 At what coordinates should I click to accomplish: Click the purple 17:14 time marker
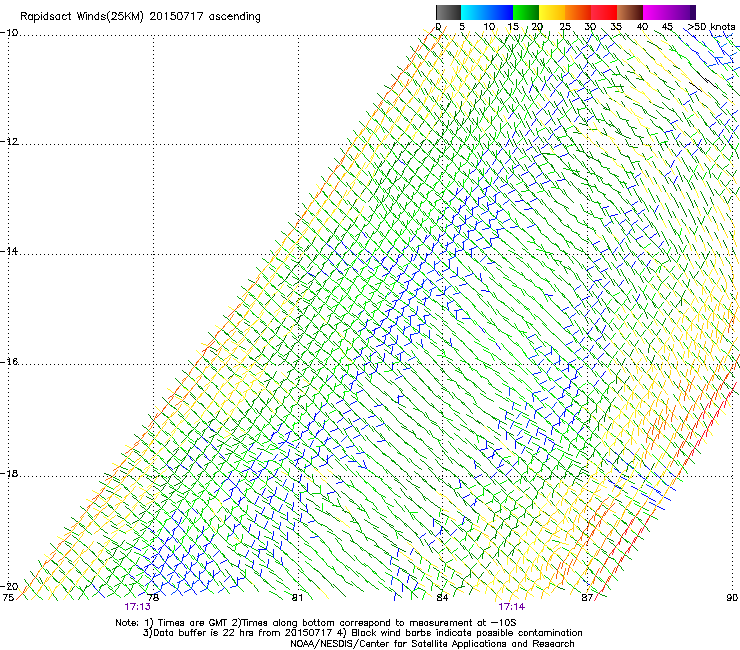click(512, 607)
